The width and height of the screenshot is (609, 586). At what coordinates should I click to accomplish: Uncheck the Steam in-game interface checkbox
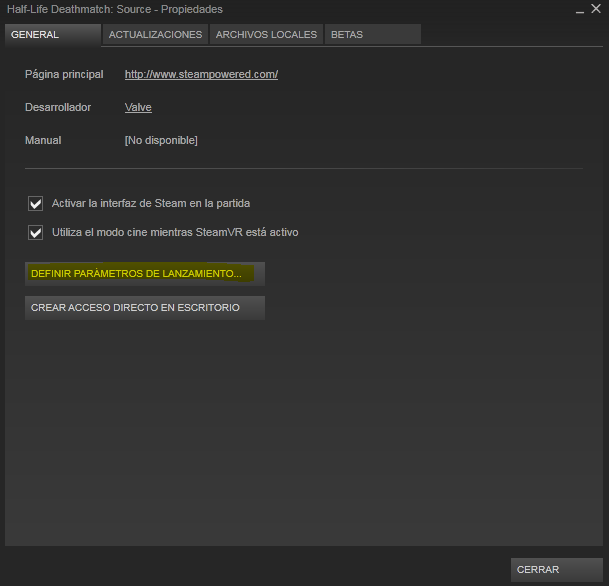tap(35, 203)
